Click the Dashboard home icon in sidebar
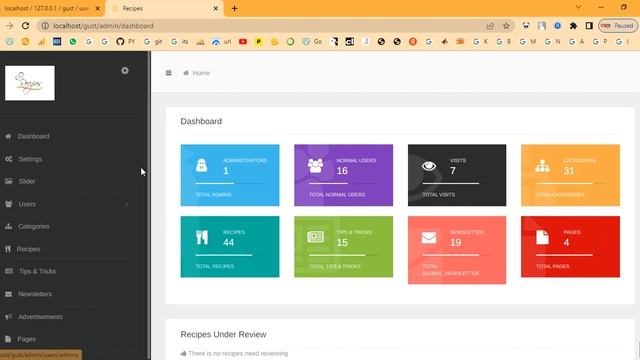Viewport: 640px width, 360px height. coord(8,136)
